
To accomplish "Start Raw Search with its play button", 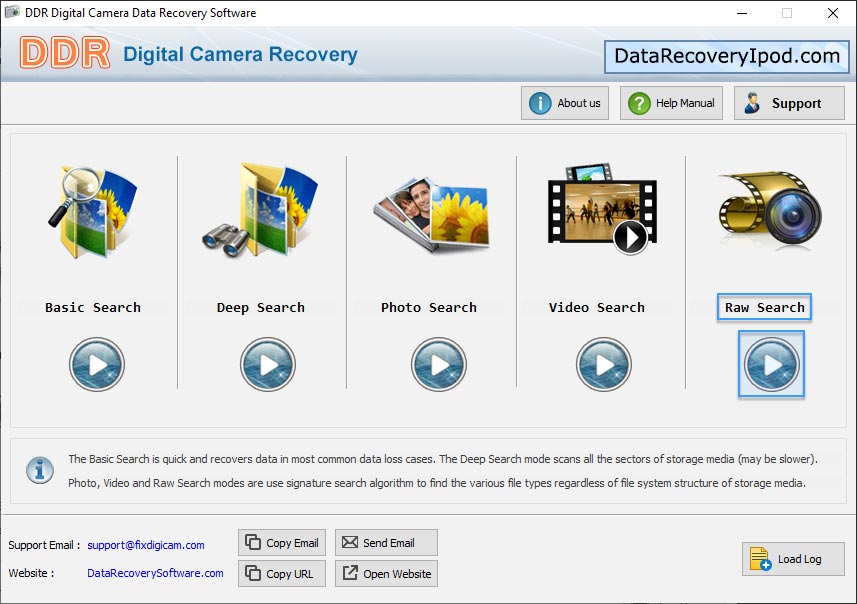I will (x=771, y=364).
